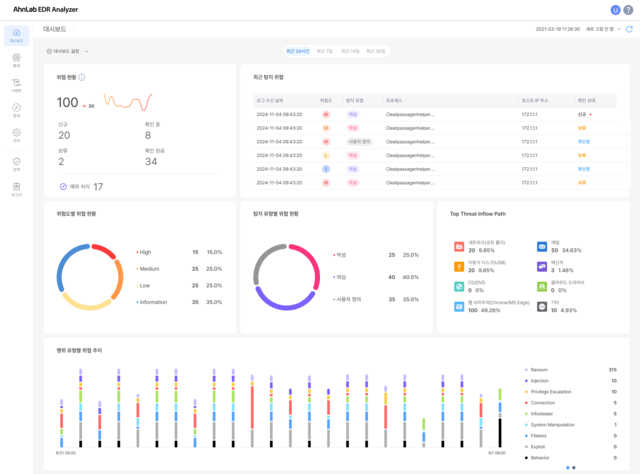640x474 pixels.
Task: Open first detection row's Cleatpassagenhelper process
Action: [410, 114]
